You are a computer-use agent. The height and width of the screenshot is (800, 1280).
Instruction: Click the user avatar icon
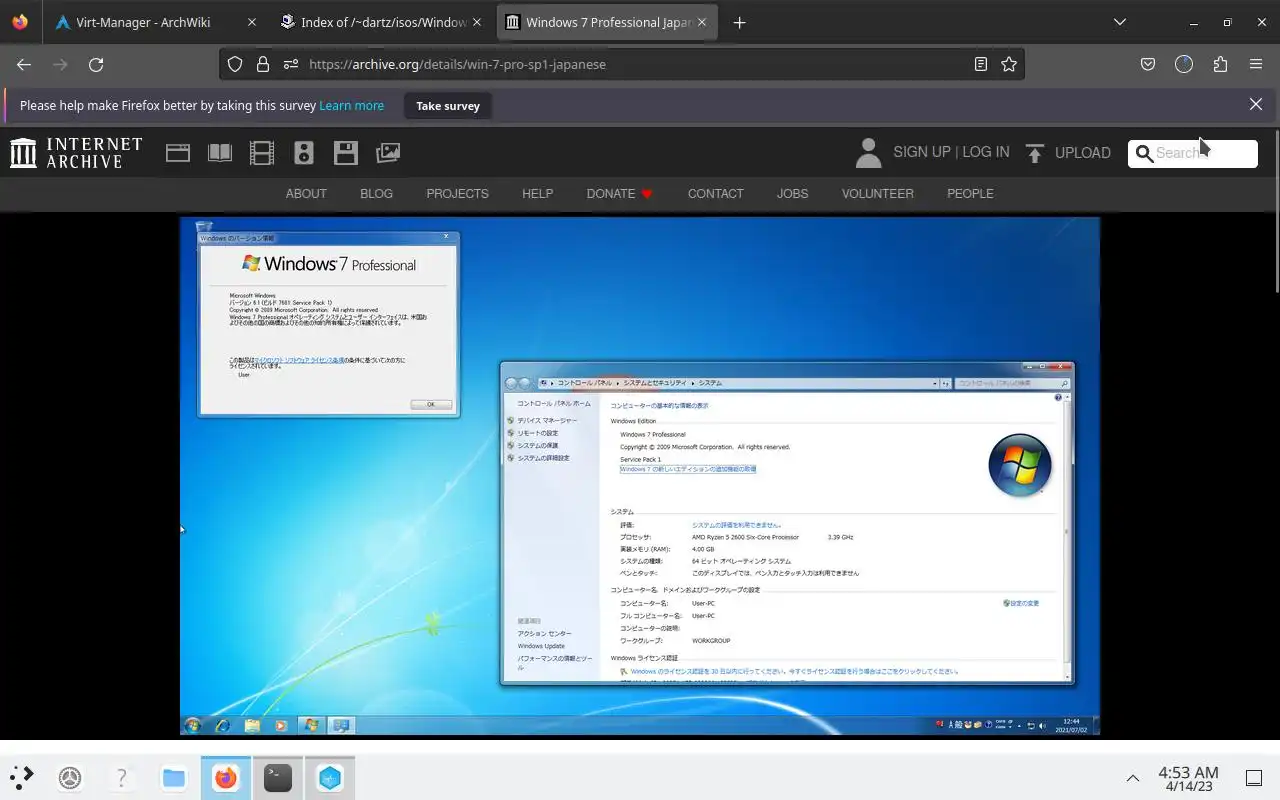point(868,152)
